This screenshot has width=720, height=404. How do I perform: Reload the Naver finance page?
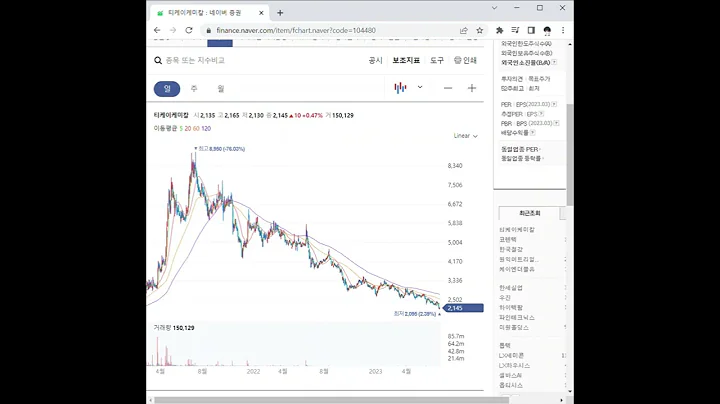(189, 30)
